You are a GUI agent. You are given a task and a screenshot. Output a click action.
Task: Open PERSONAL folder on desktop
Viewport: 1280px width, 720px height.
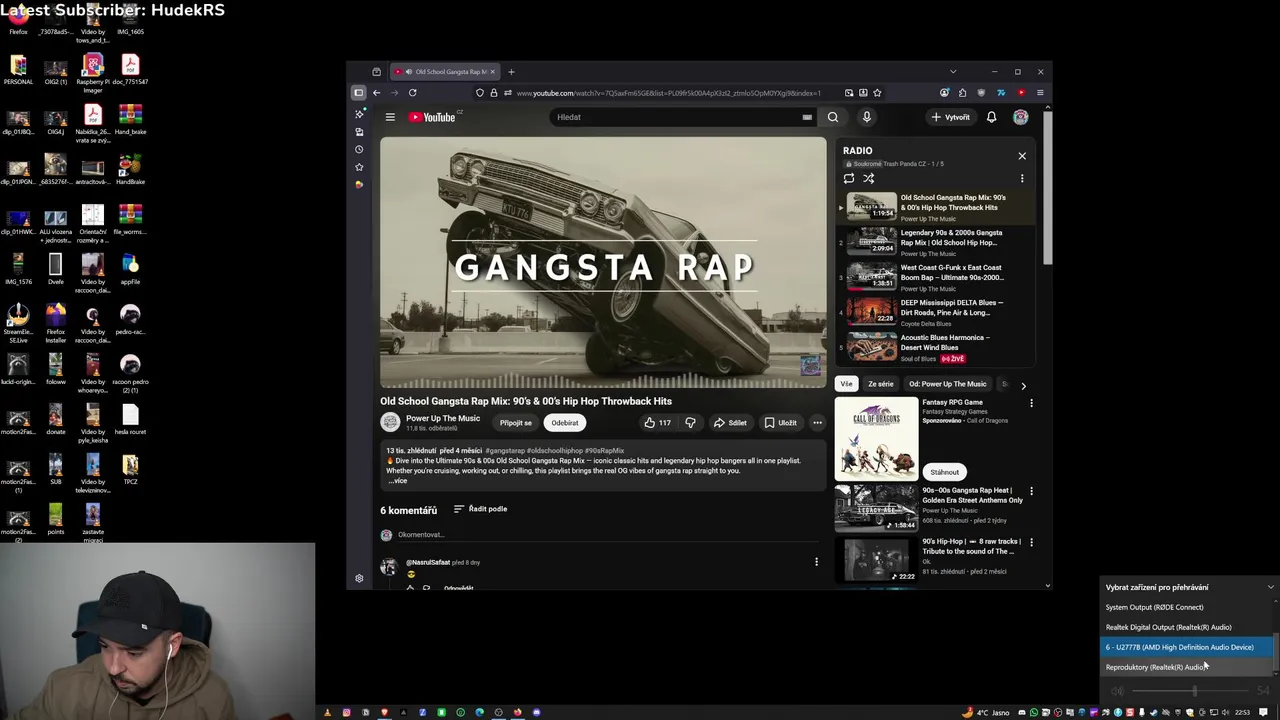pyautogui.click(x=18, y=70)
